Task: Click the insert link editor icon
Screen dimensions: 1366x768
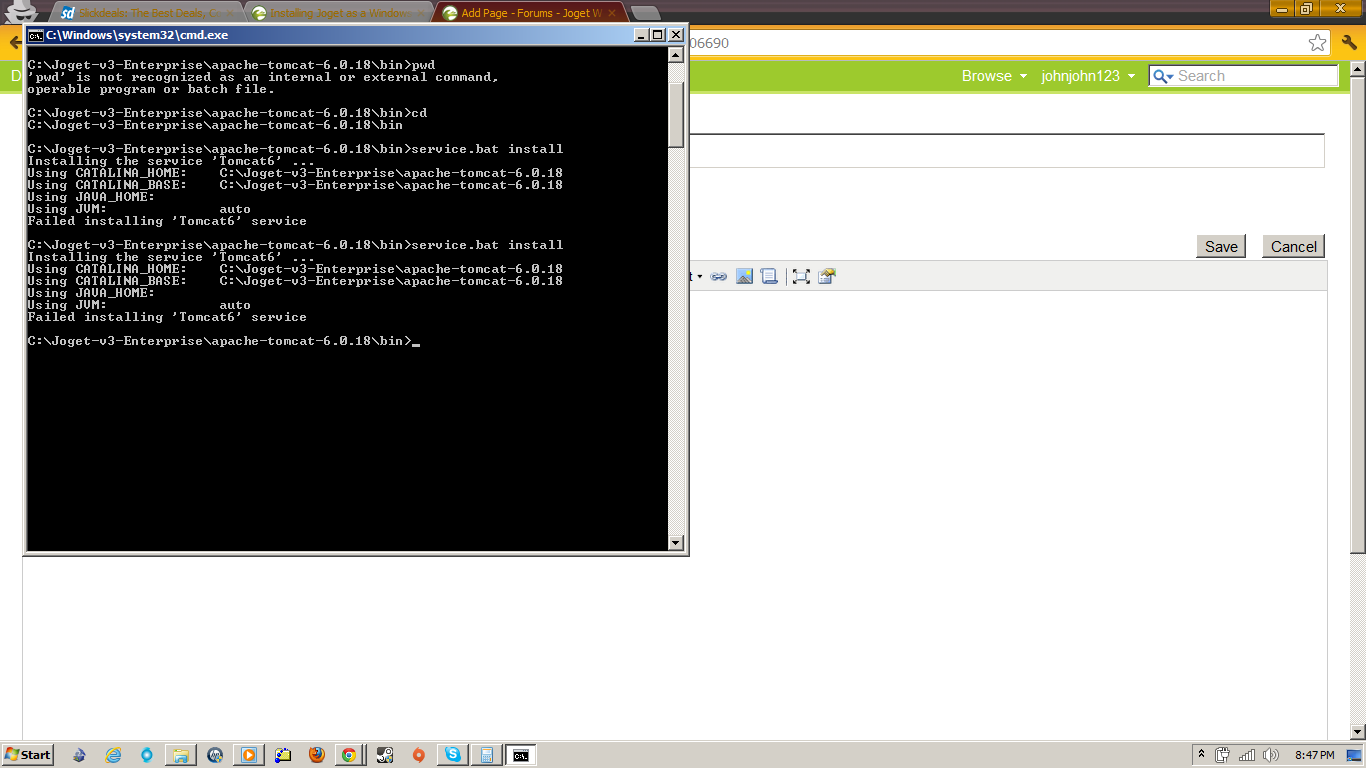Action: pyautogui.click(x=718, y=276)
